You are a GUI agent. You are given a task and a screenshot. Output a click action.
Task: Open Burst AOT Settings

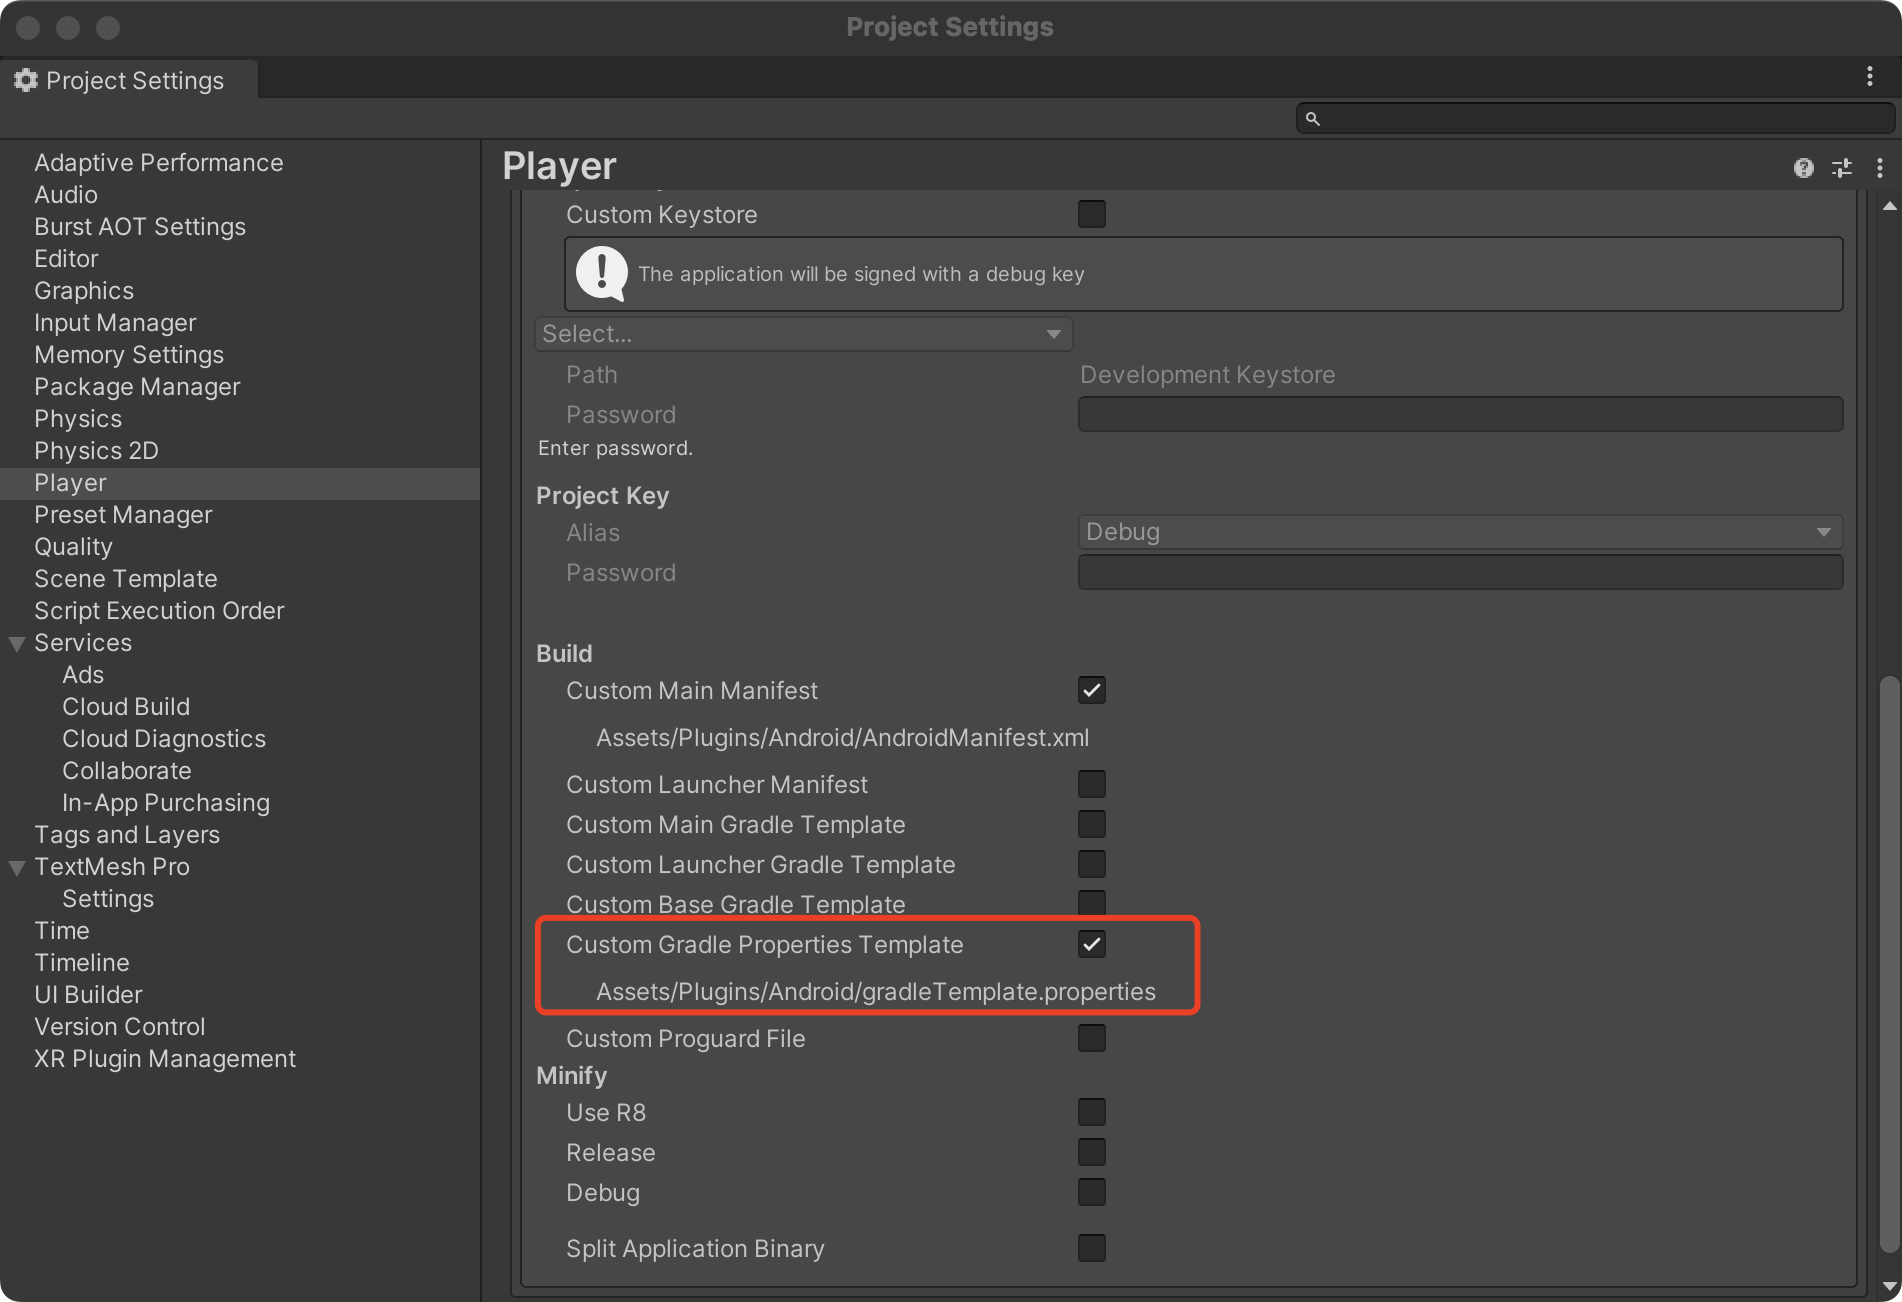pyautogui.click(x=140, y=226)
